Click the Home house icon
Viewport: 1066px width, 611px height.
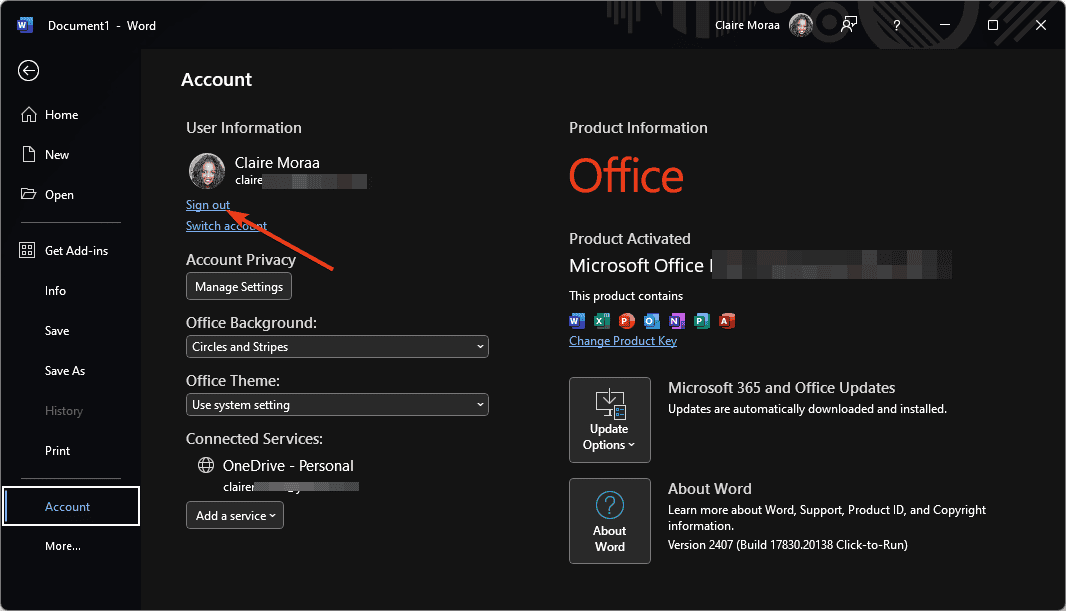tap(29, 114)
